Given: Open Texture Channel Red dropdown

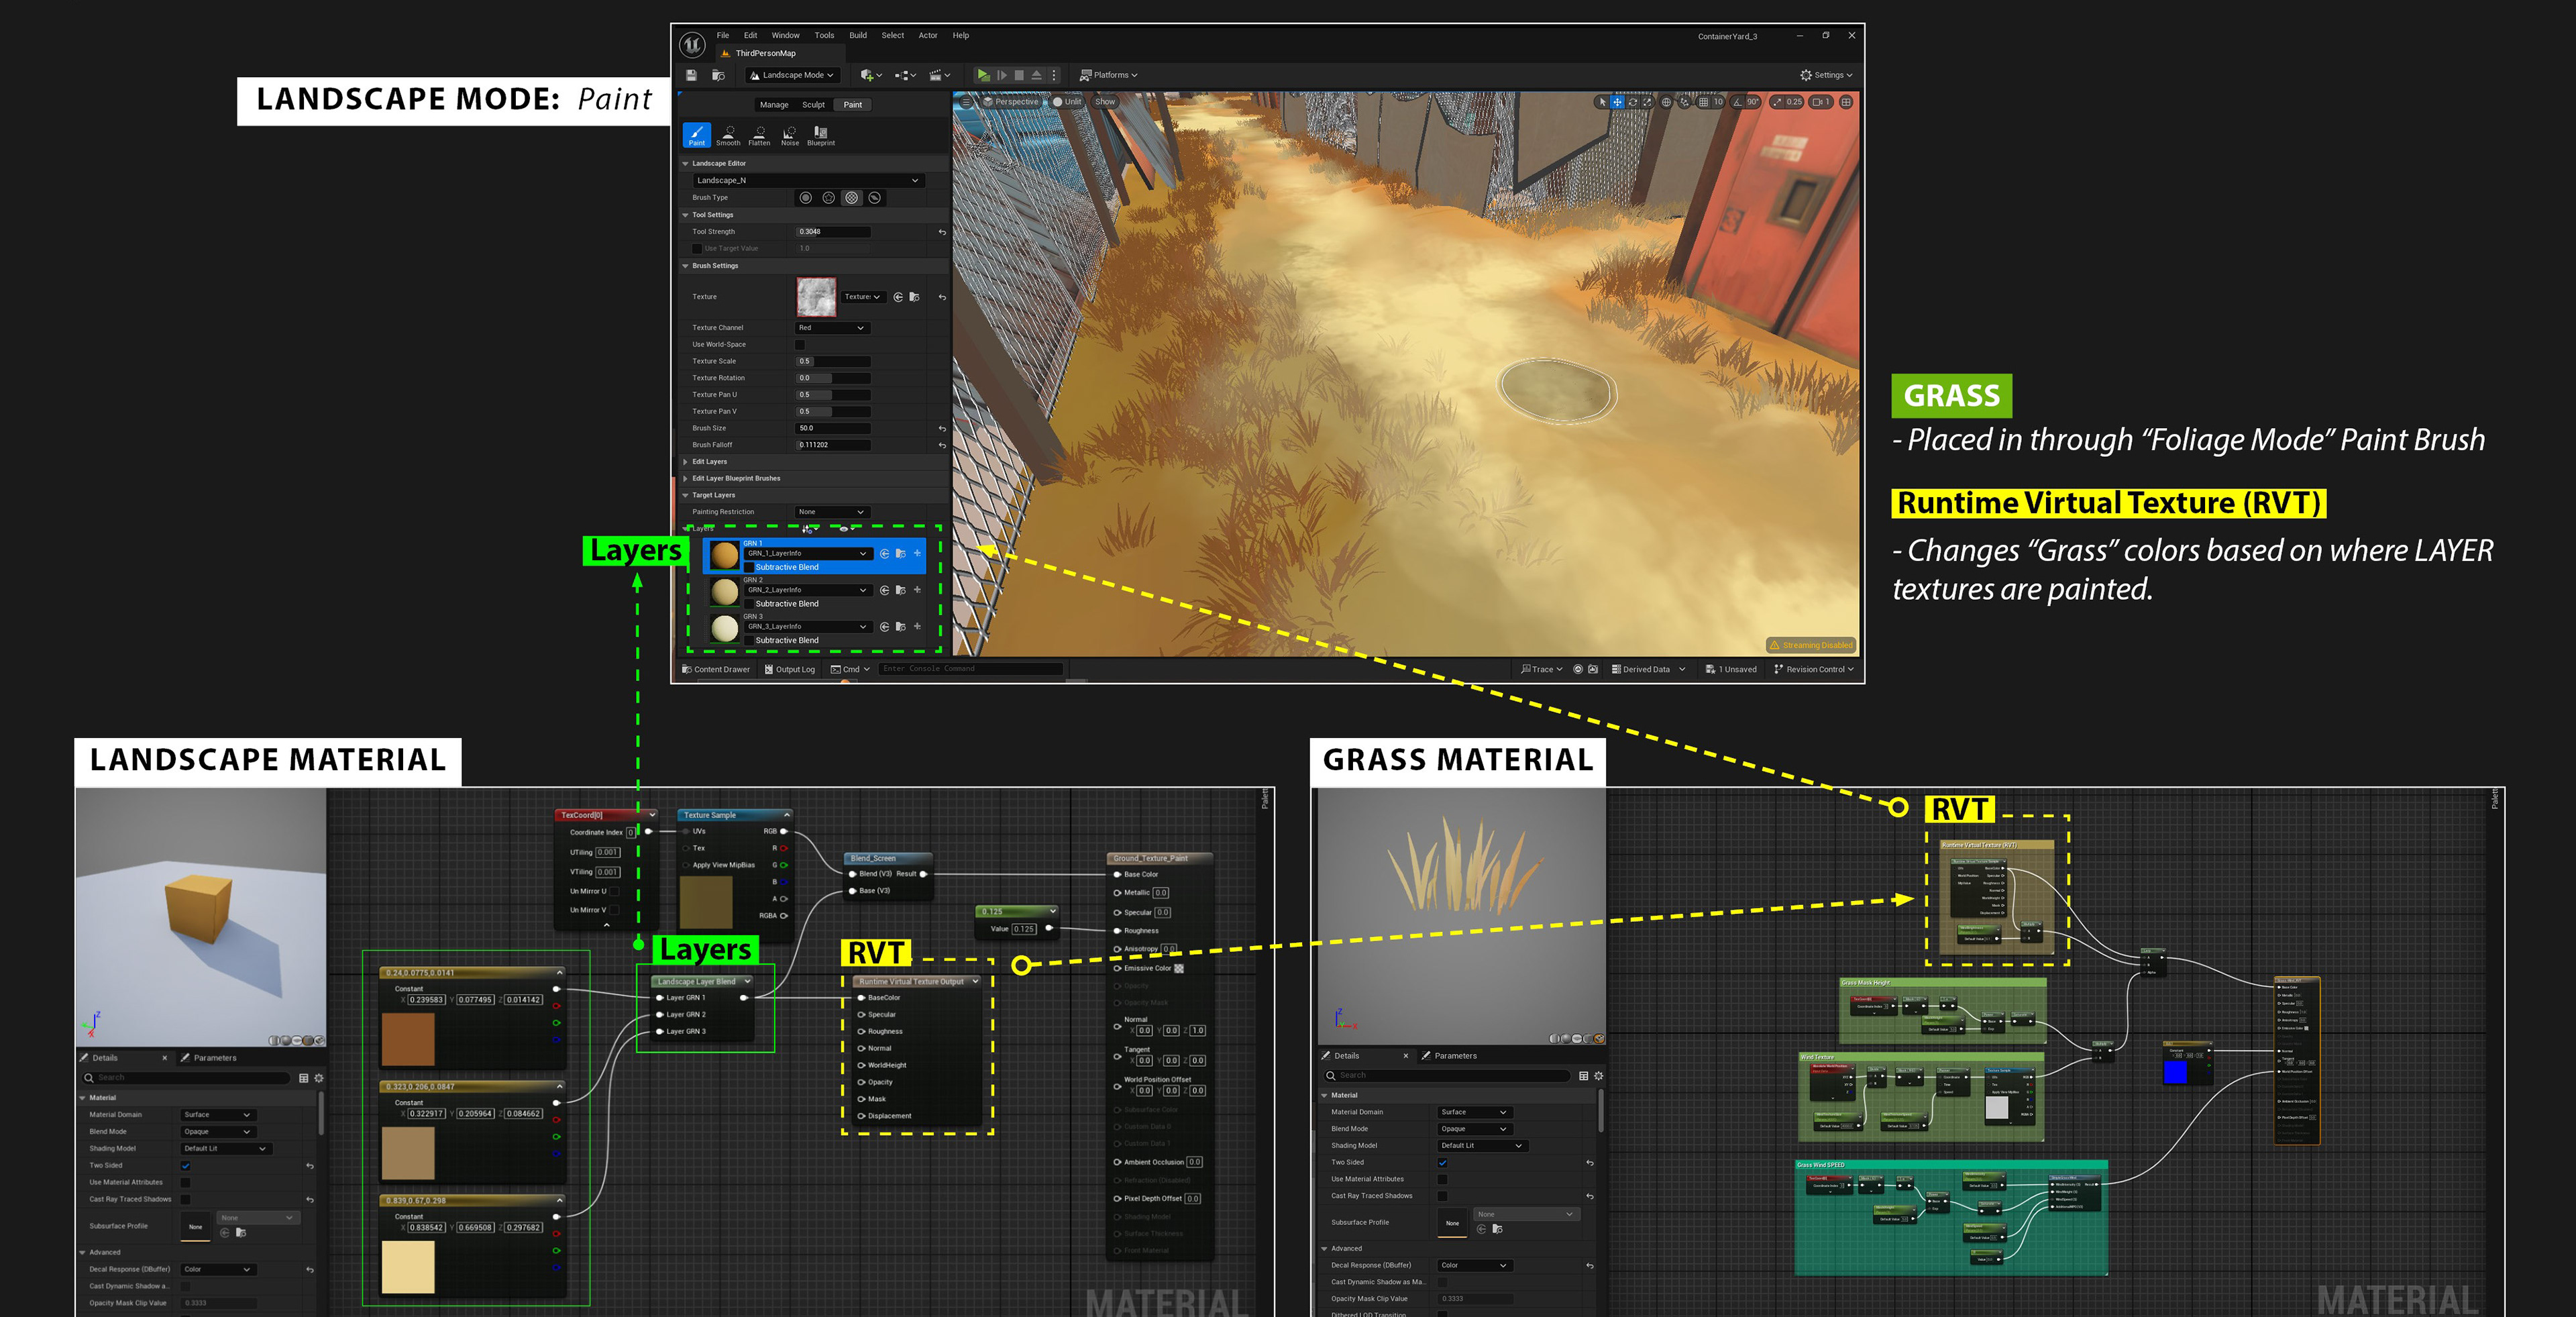Looking at the screenshot, I should tap(832, 328).
